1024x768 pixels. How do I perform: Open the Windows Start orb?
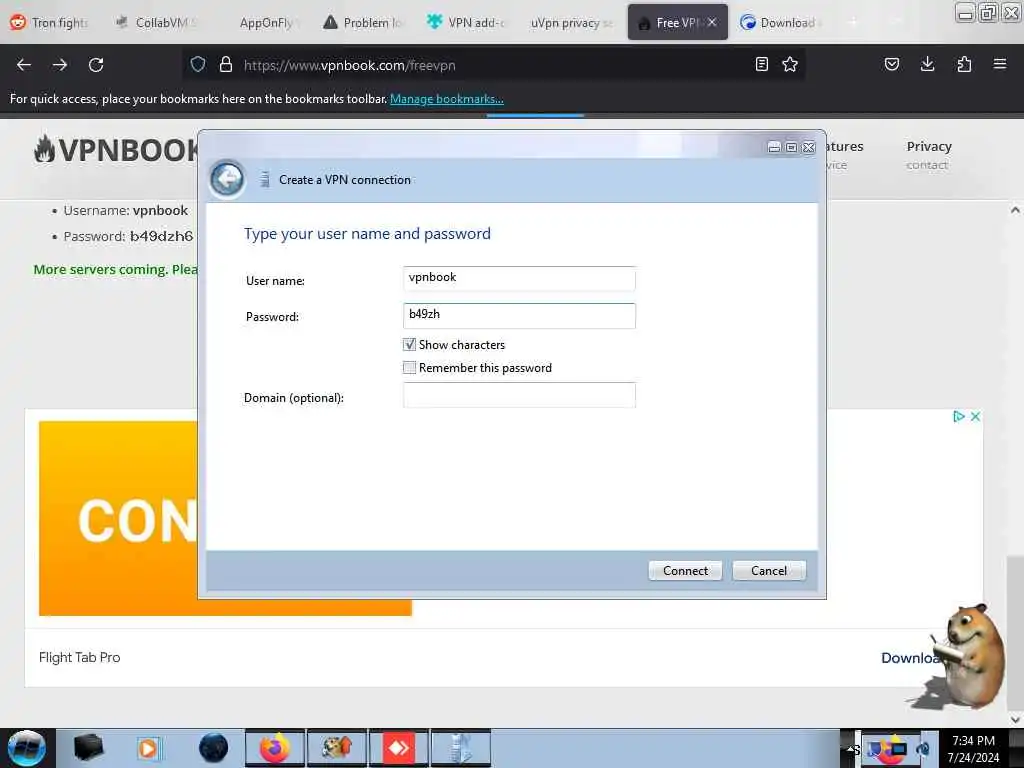click(x=27, y=748)
